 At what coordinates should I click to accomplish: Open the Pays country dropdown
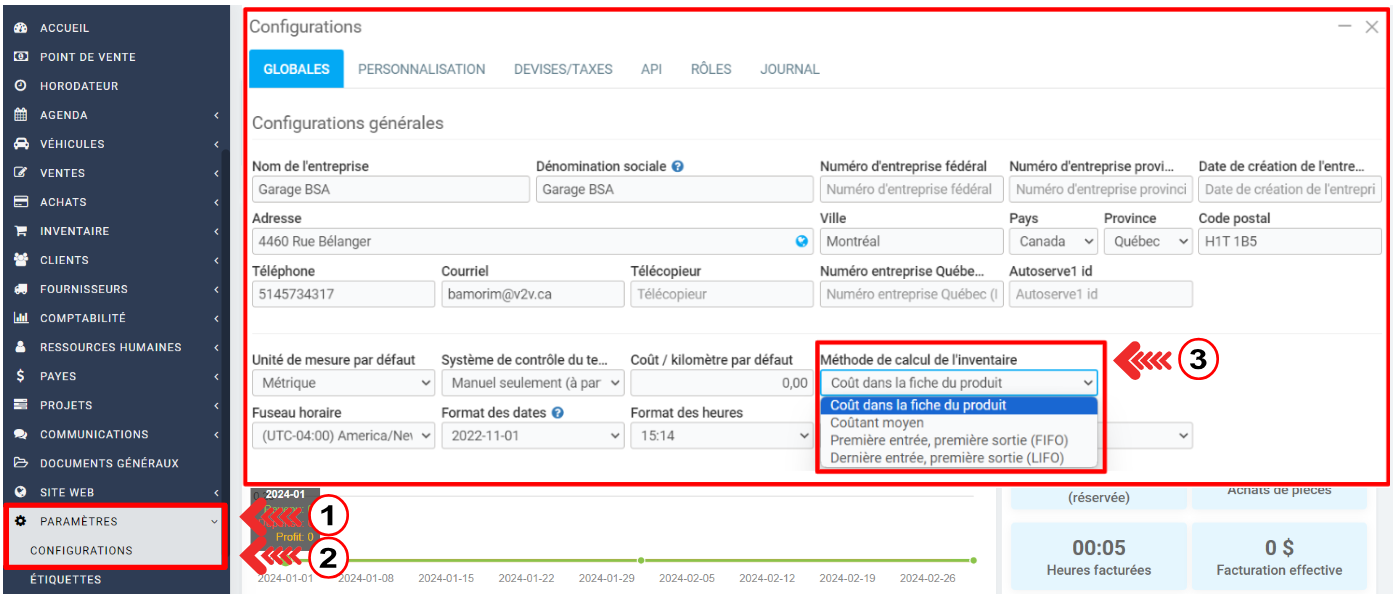tap(1054, 241)
